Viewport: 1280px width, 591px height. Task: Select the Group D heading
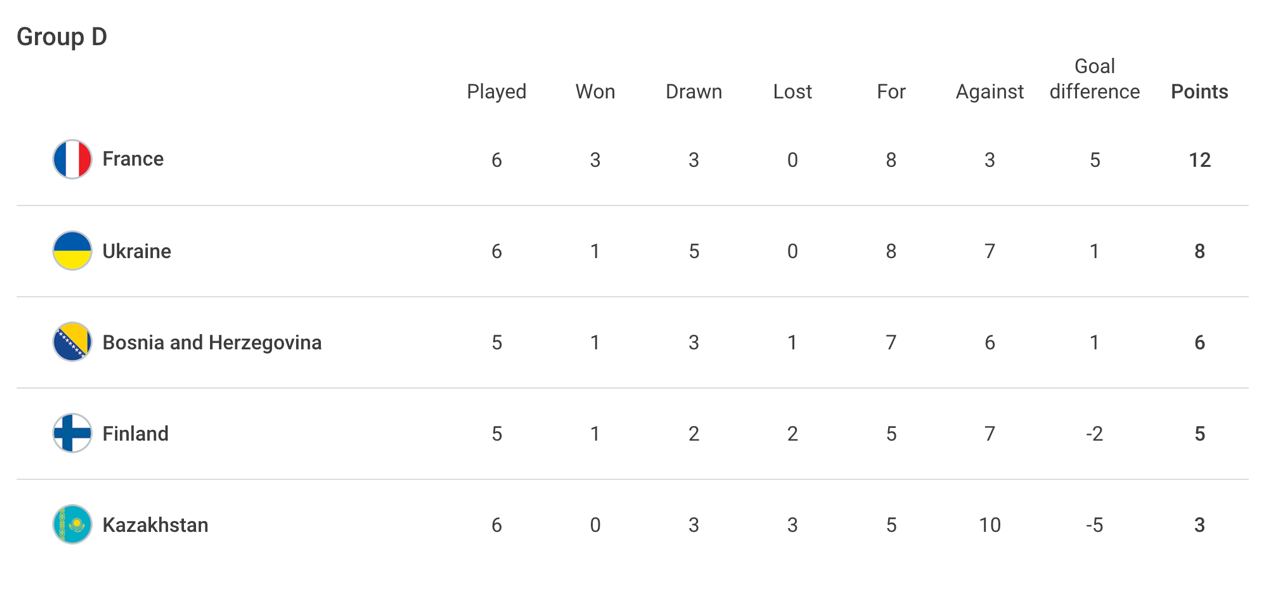click(x=62, y=37)
